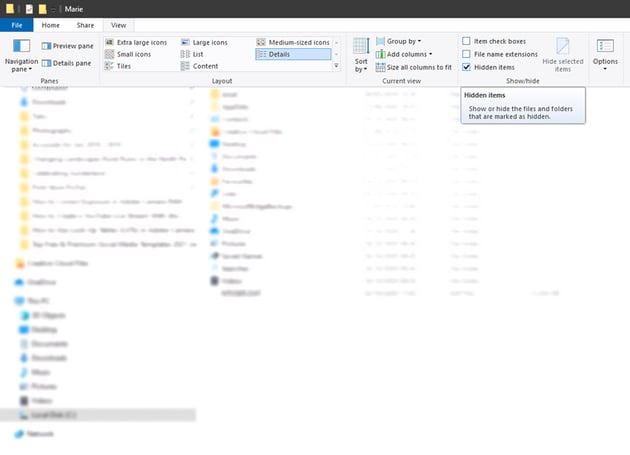Open the Group by dropdown
Image resolution: width=630 pixels, height=455 pixels.
click(x=398, y=41)
